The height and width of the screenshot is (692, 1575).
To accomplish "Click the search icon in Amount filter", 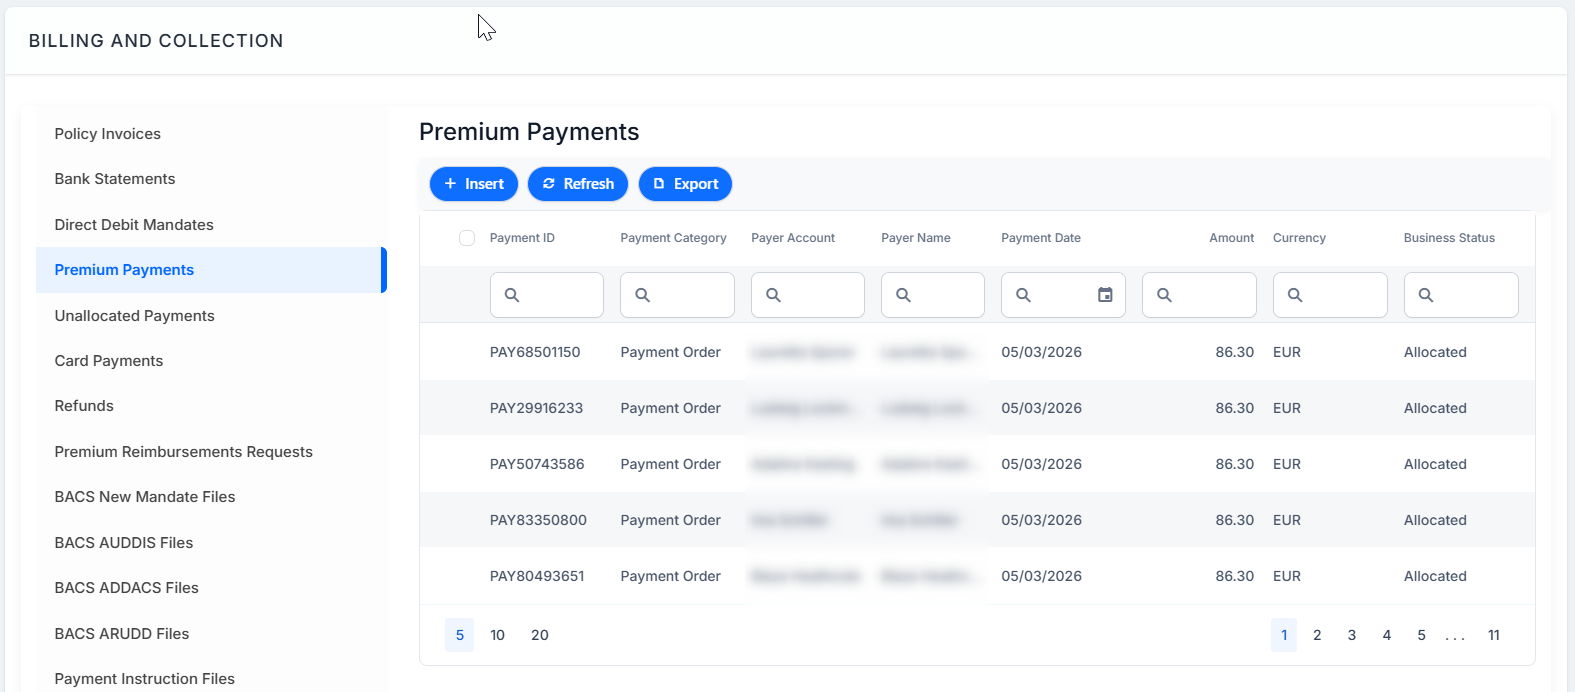I will [1164, 295].
